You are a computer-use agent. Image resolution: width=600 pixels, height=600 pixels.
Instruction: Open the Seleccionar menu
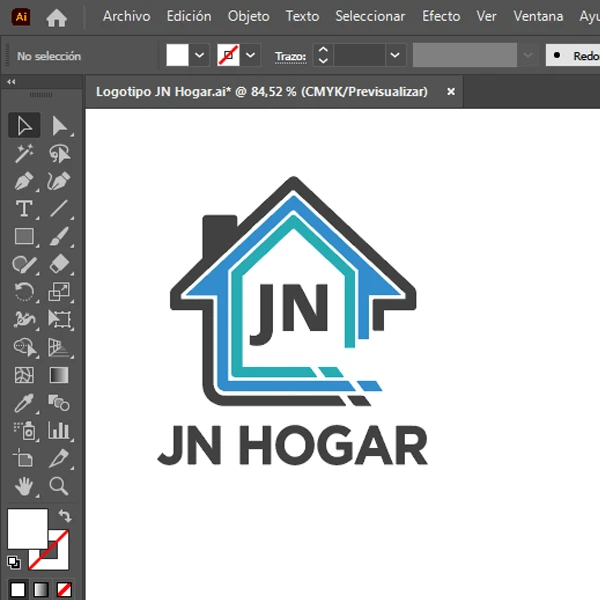click(x=370, y=16)
